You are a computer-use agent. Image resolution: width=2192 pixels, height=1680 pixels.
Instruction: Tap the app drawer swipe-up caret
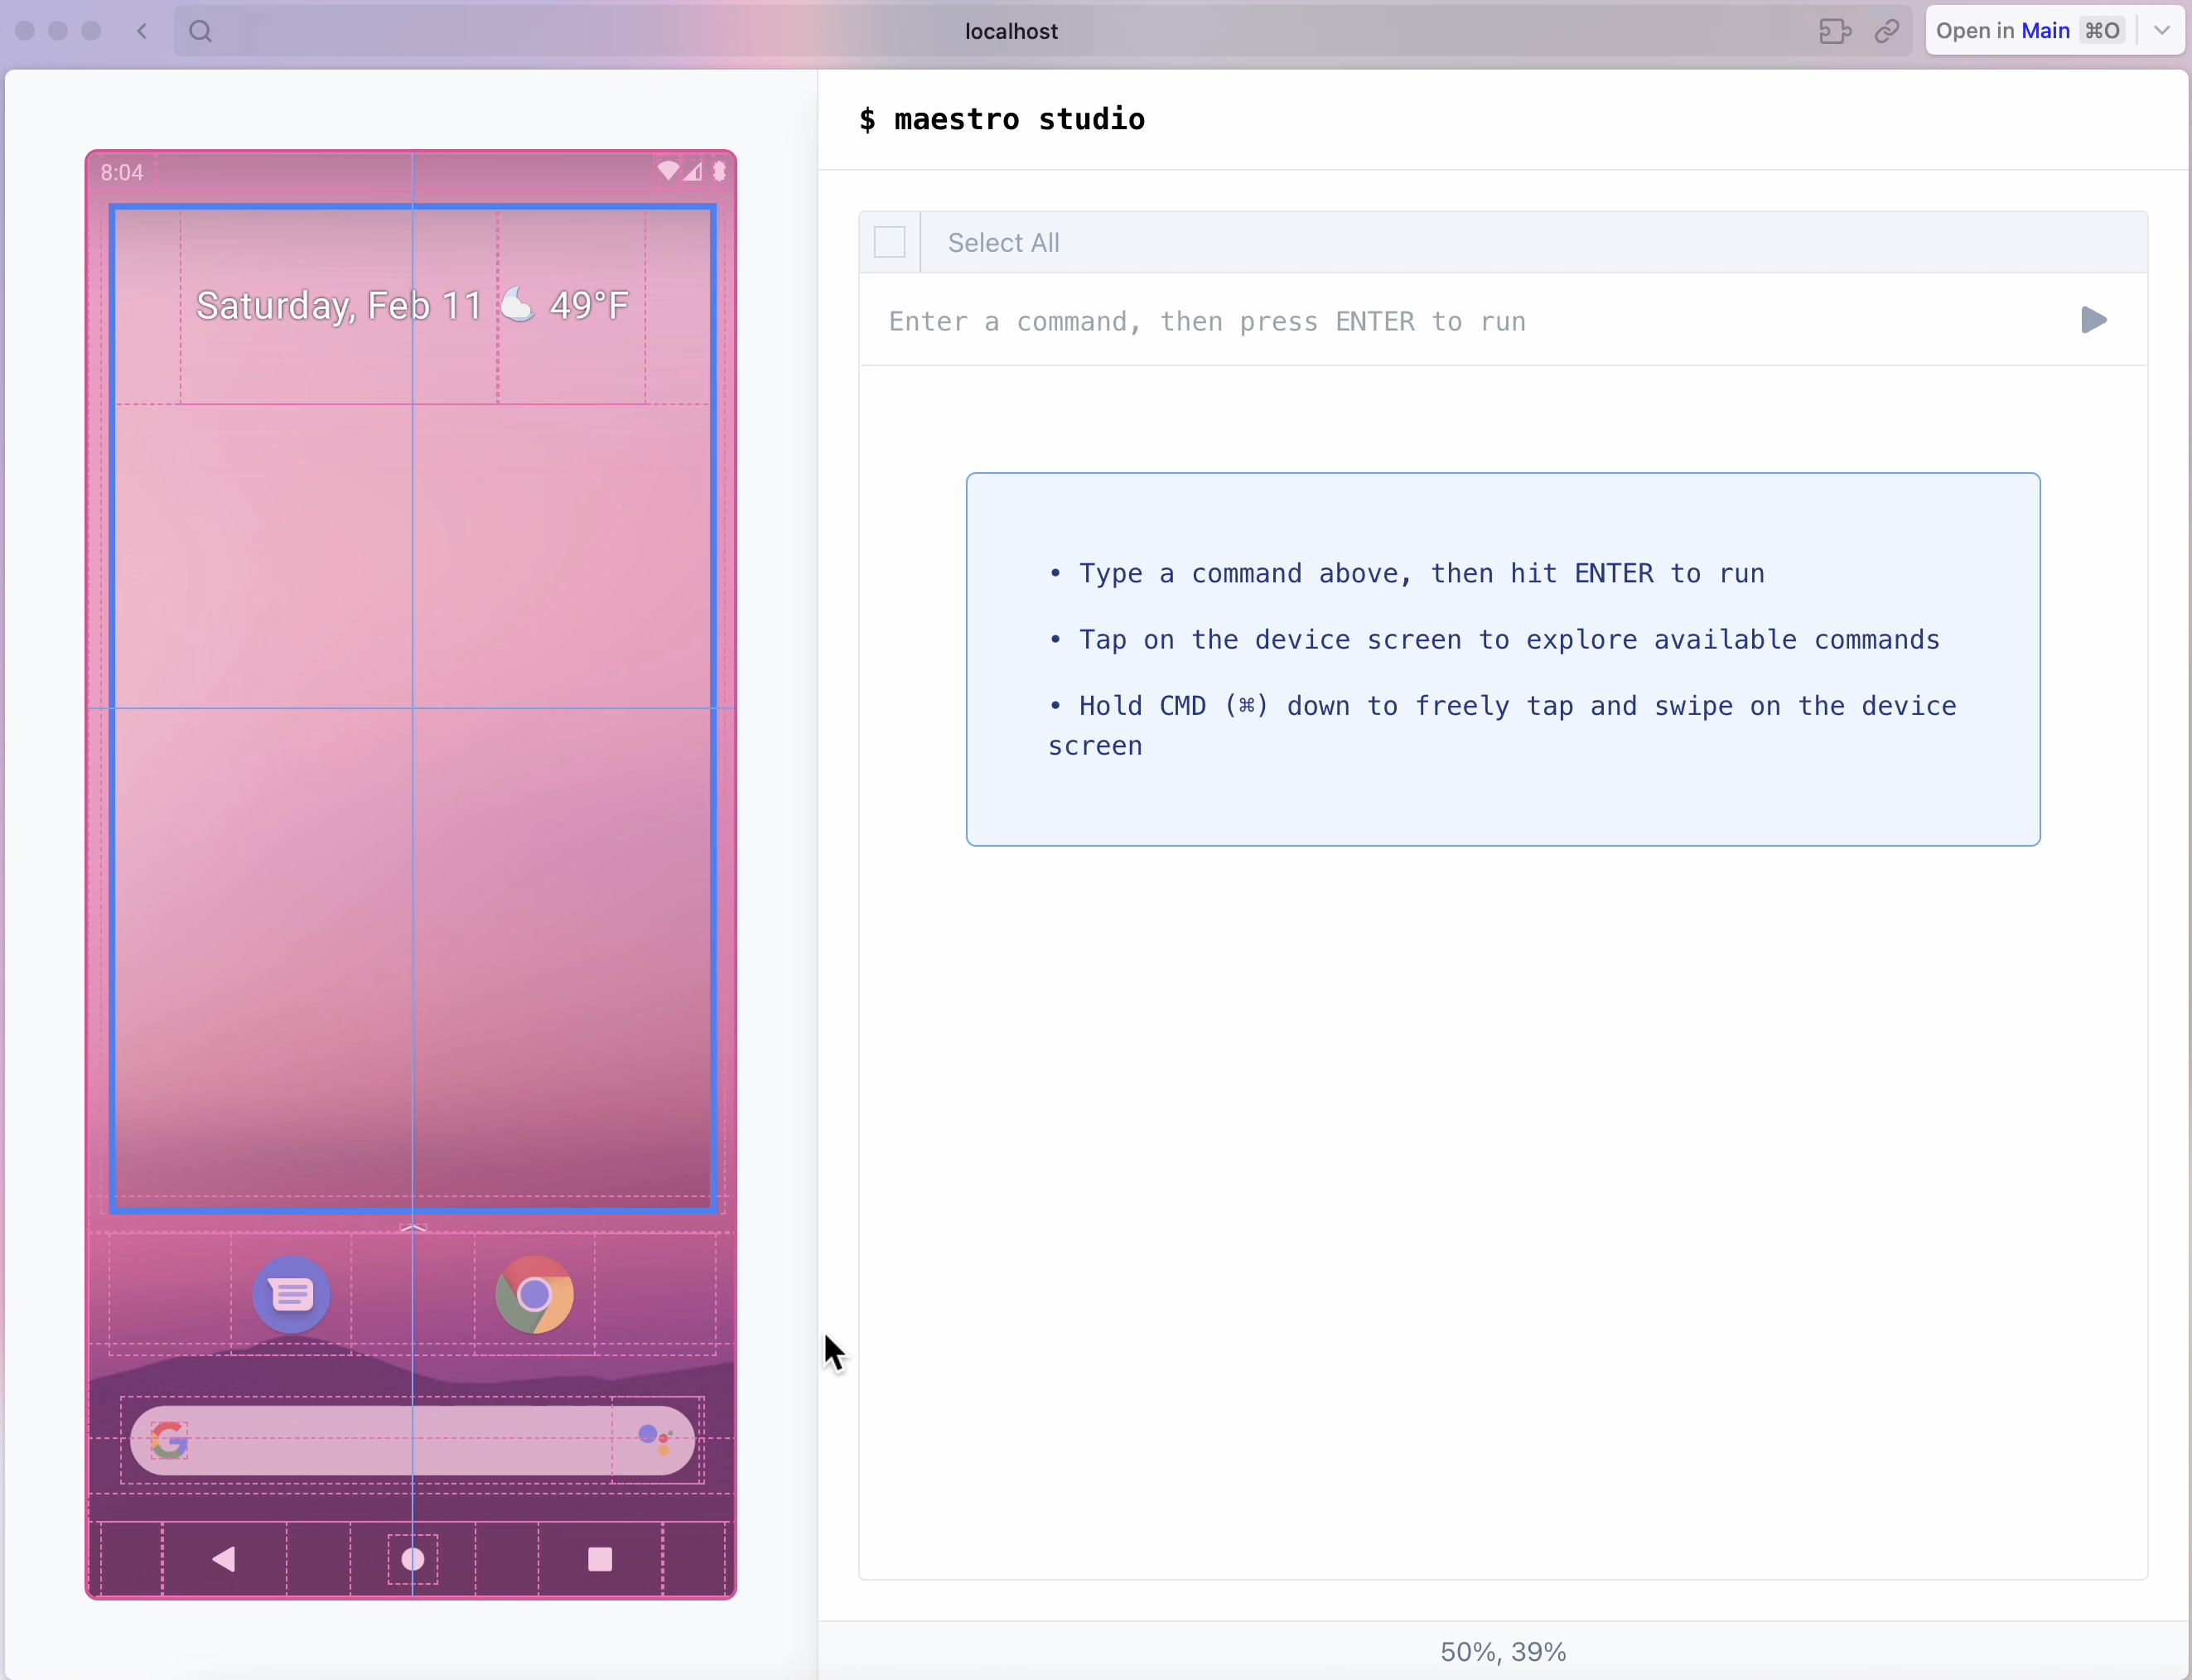[x=413, y=1227]
